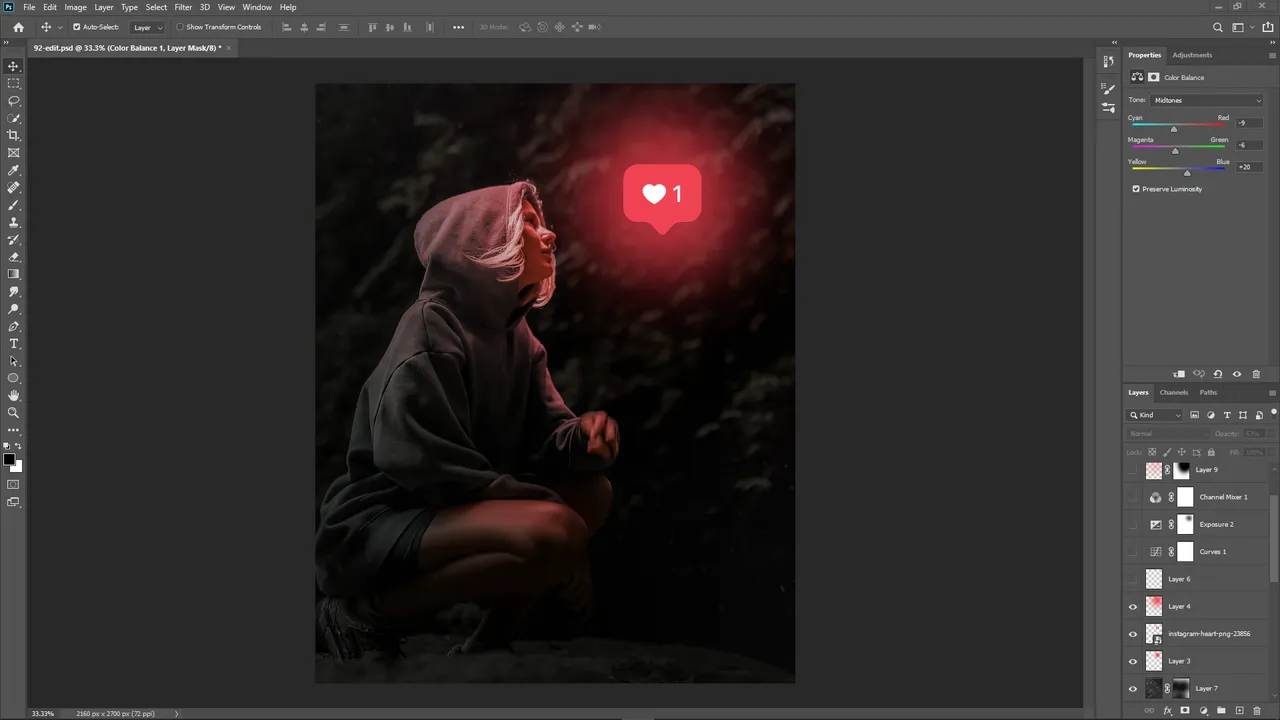Open the Layers panel flyout menu
1280x720 pixels.
pyautogui.click(x=1272, y=393)
